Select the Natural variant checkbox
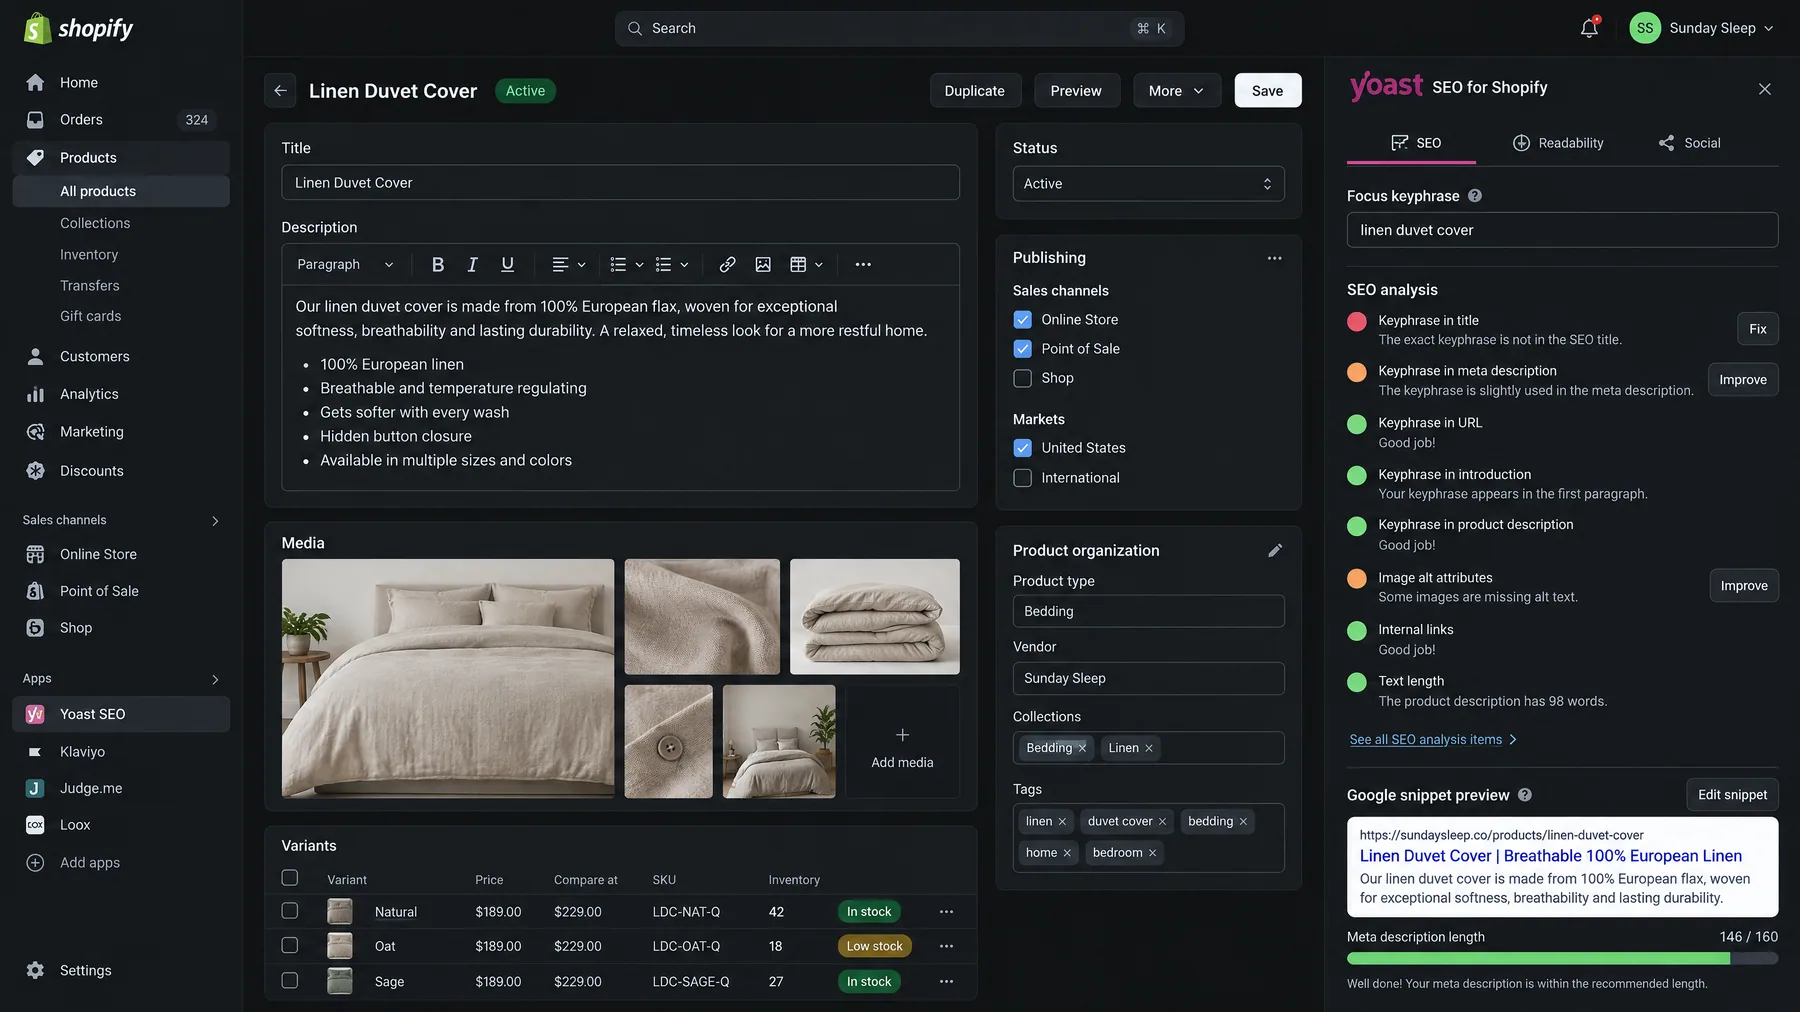1800x1012 pixels. [290, 911]
